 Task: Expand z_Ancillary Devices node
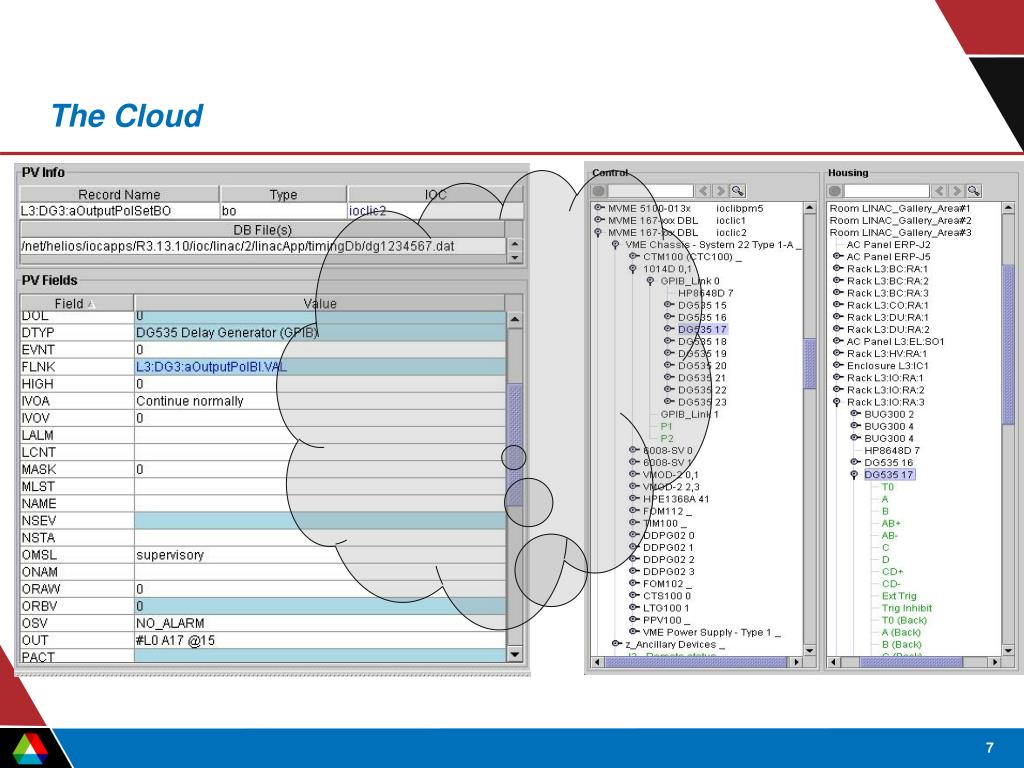[615, 644]
